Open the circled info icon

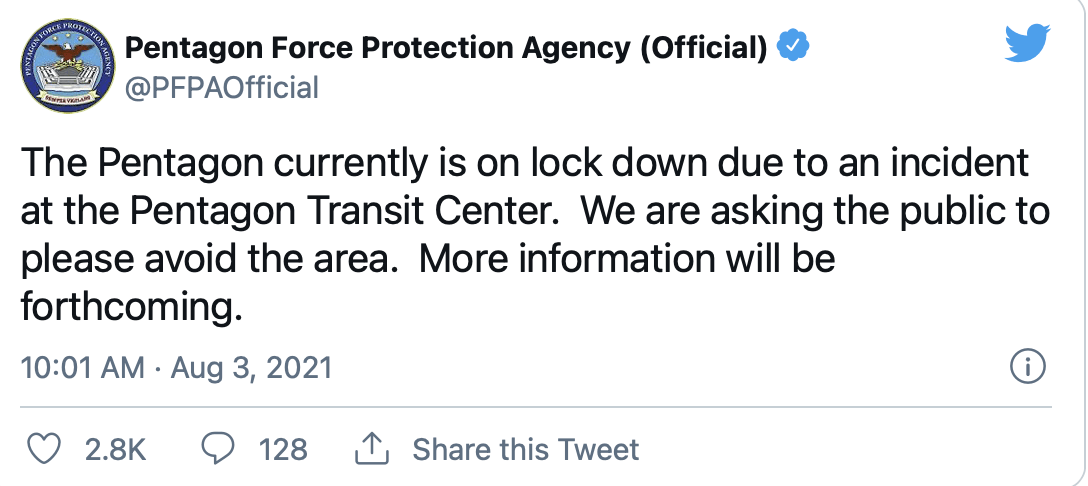tap(1027, 367)
